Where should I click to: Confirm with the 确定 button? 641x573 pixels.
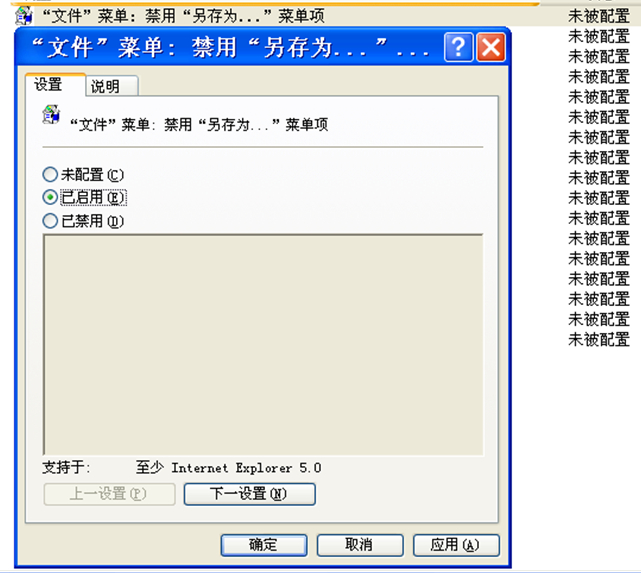[264, 545]
